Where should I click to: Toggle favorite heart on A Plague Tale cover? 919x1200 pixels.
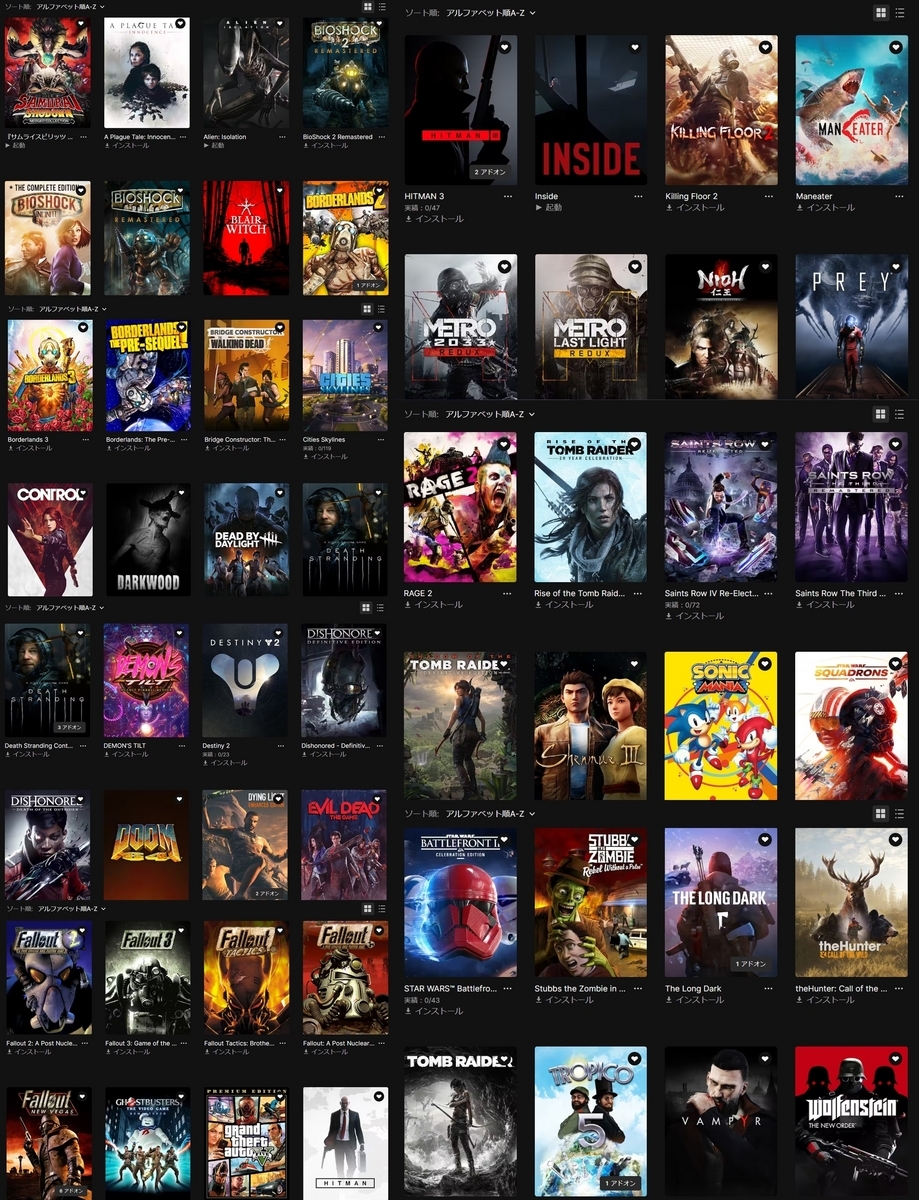point(180,25)
